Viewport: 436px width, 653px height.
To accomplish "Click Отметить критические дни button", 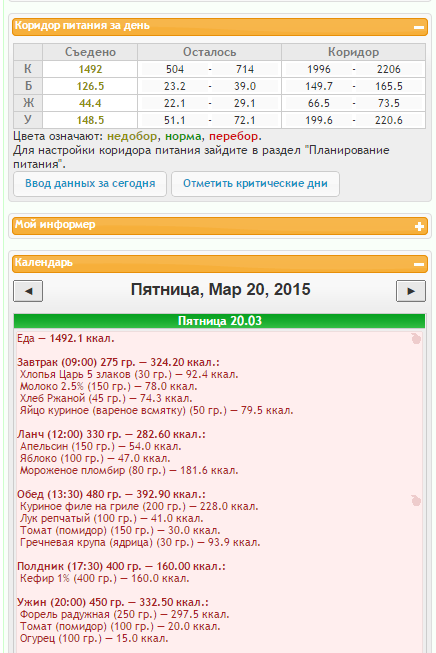I will 255,184.
